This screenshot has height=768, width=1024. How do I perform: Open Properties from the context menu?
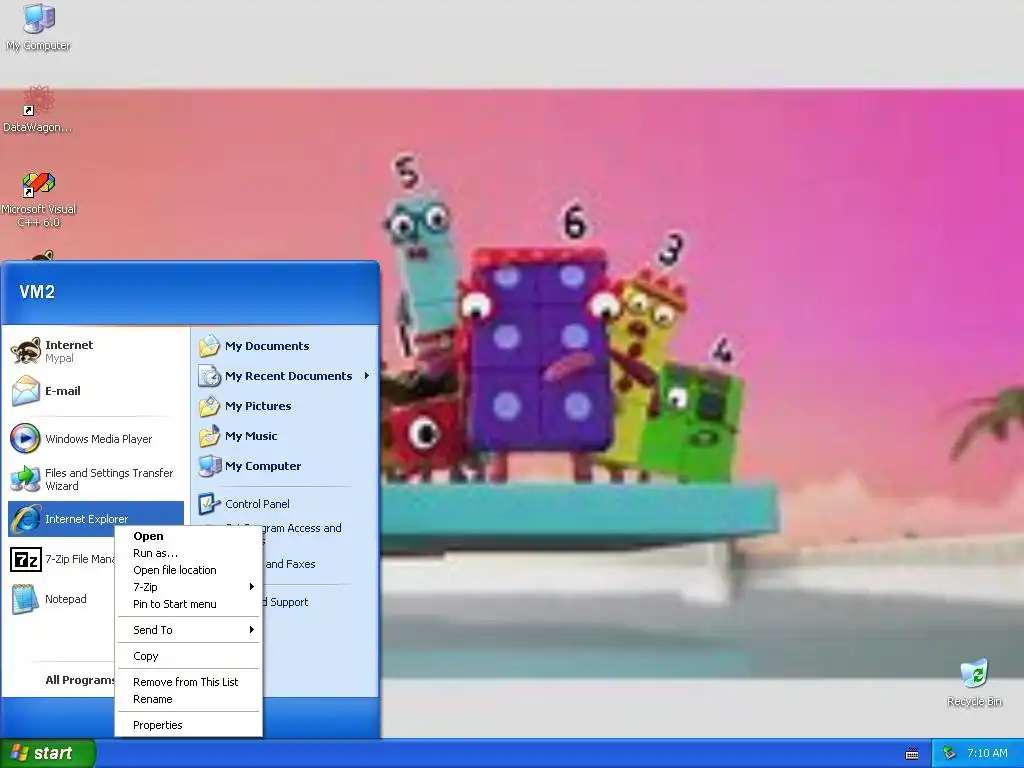click(189, 725)
